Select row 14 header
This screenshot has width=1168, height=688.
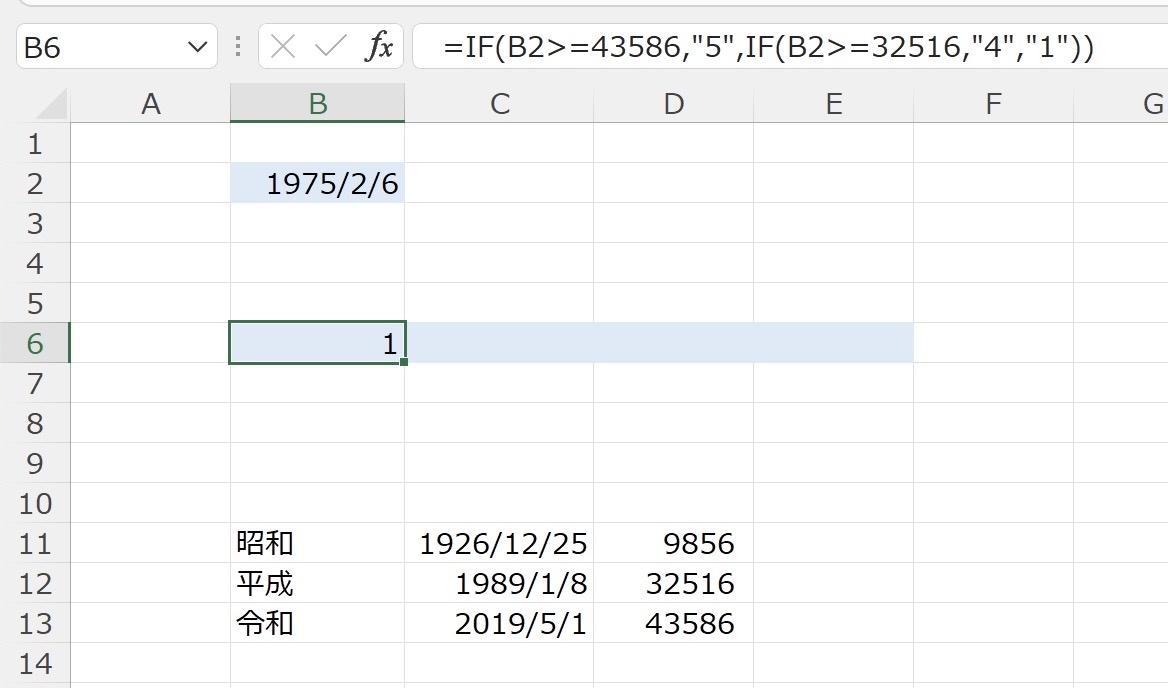tap(35, 663)
